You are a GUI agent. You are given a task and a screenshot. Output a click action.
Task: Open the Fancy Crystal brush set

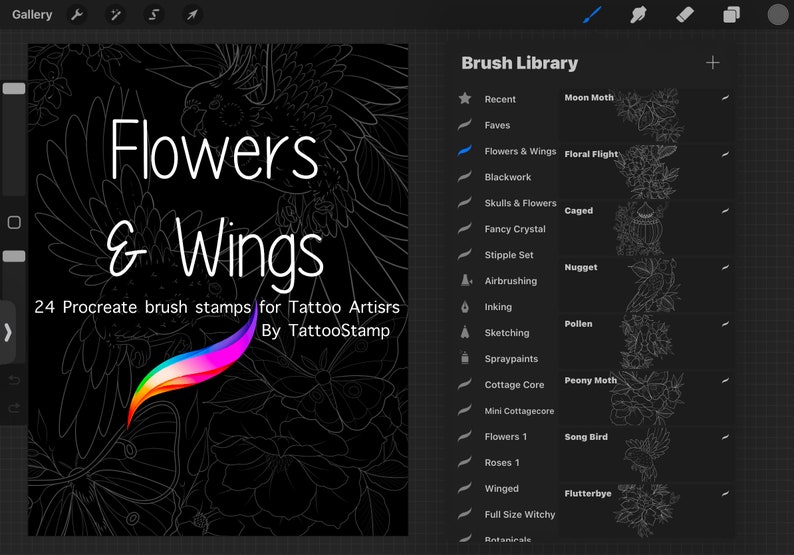(x=505, y=229)
